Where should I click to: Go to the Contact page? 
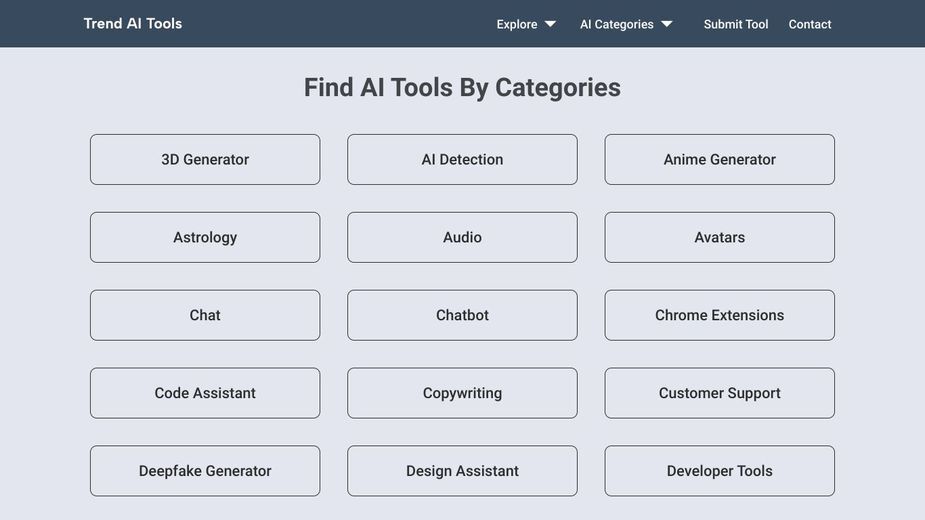809,24
